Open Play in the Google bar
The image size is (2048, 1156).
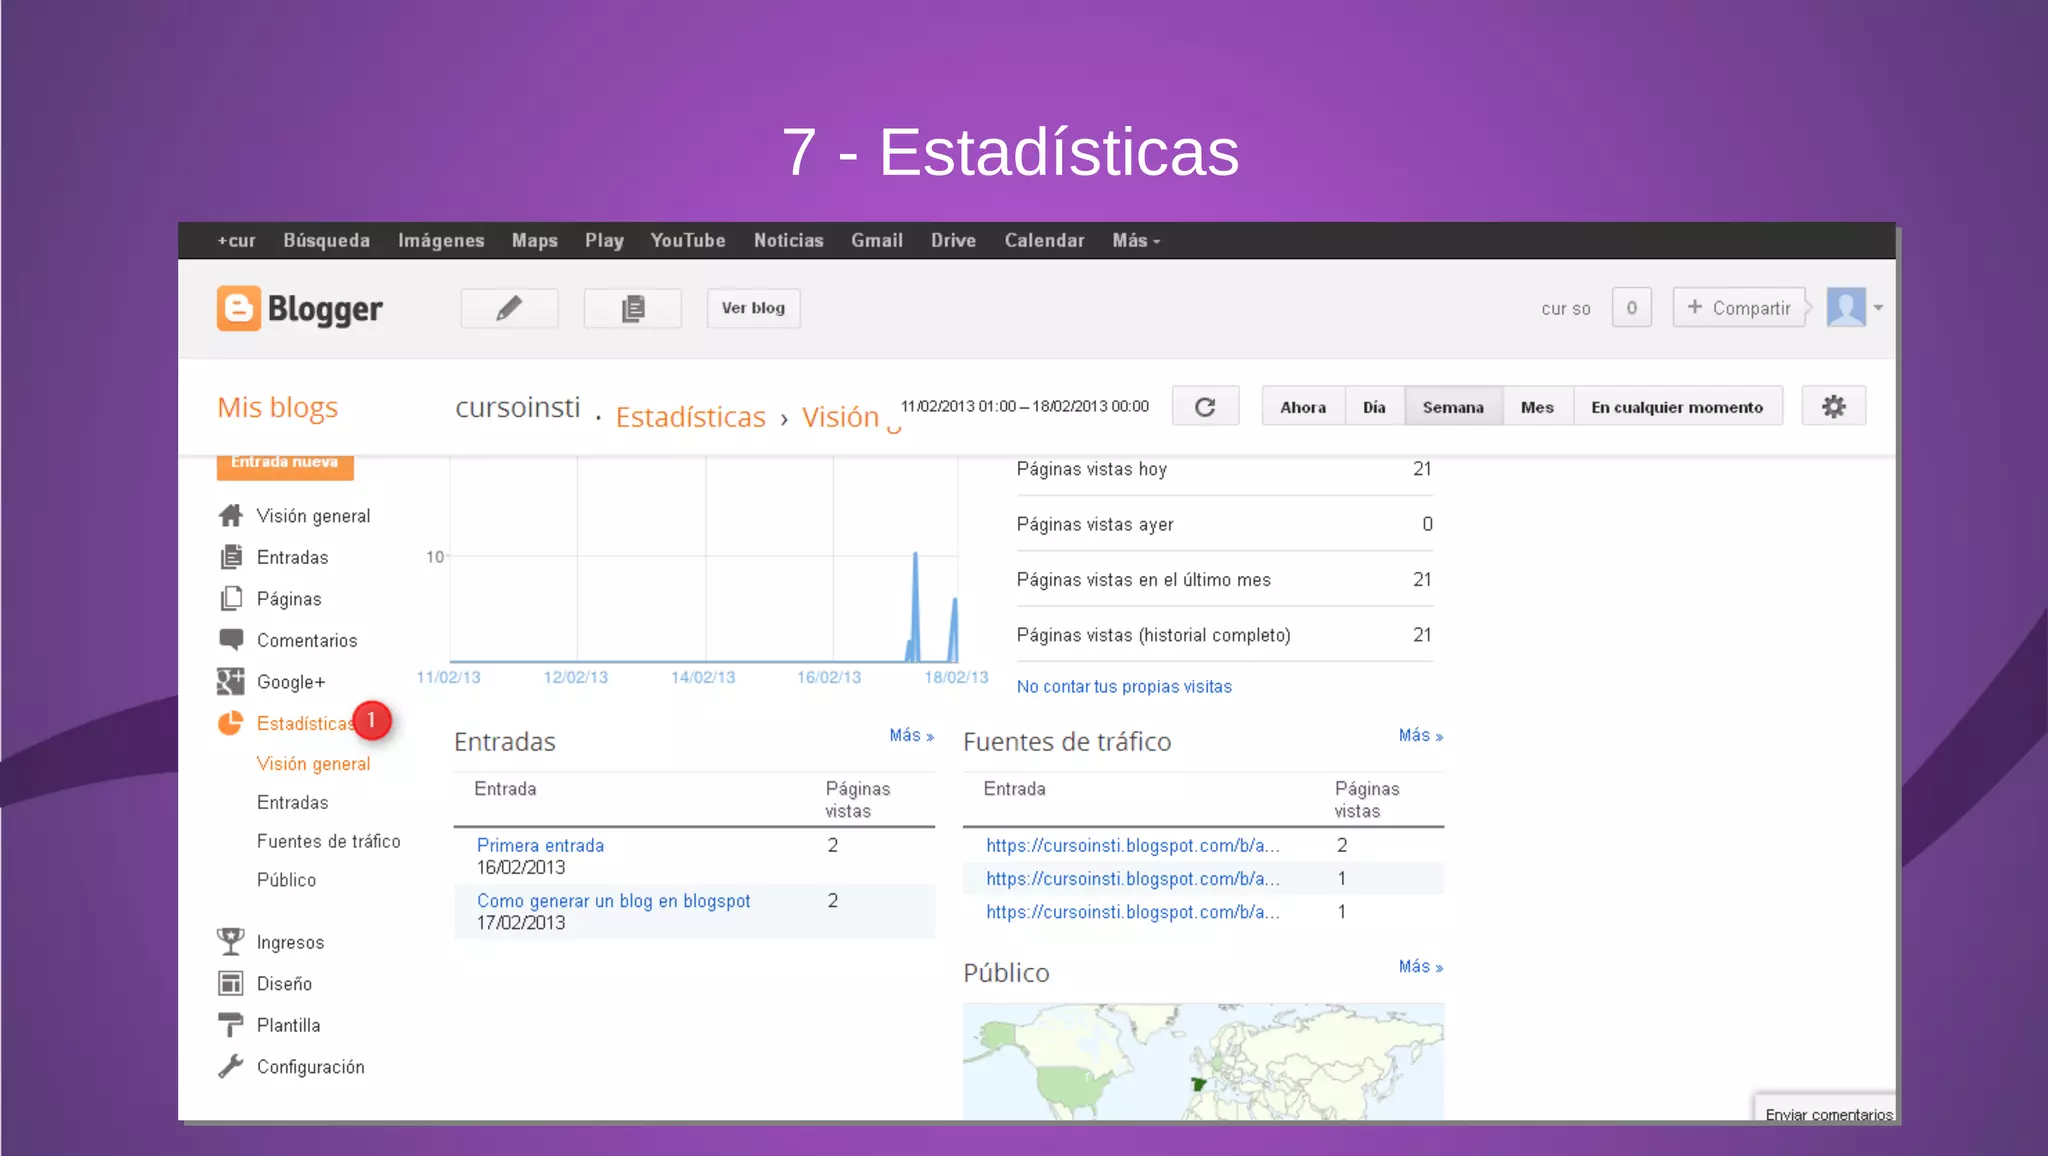(604, 241)
